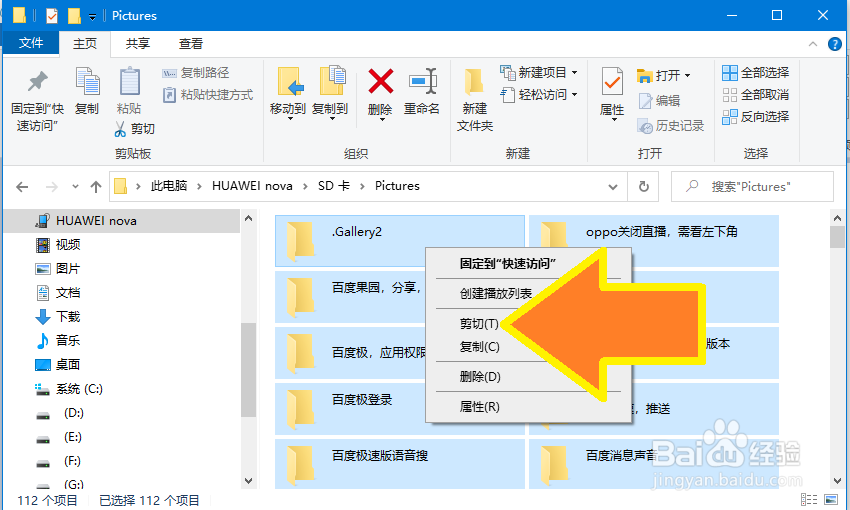Click HUAWEI nova in the address path
Screen dimensions: 850x510
pos(252,186)
